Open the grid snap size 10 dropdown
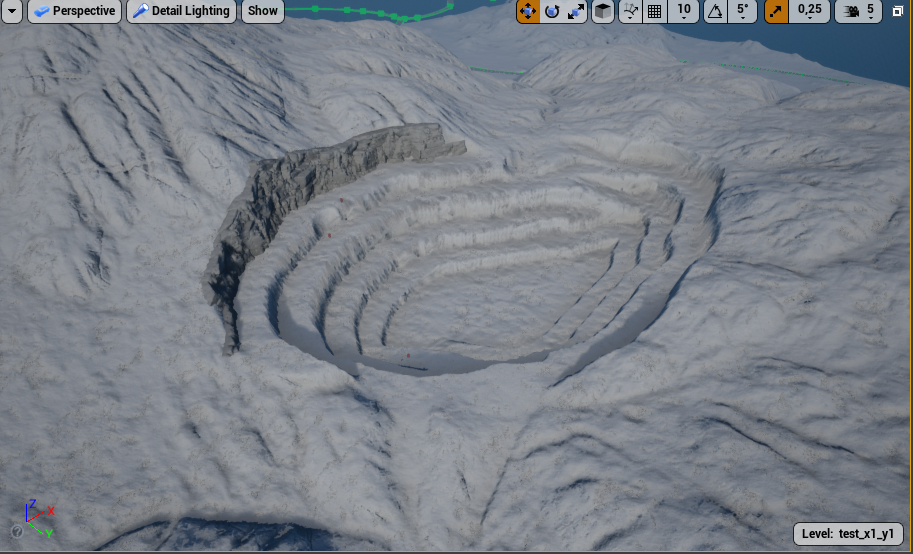The height and width of the screenshot is (554, 913). click(684, 11)
